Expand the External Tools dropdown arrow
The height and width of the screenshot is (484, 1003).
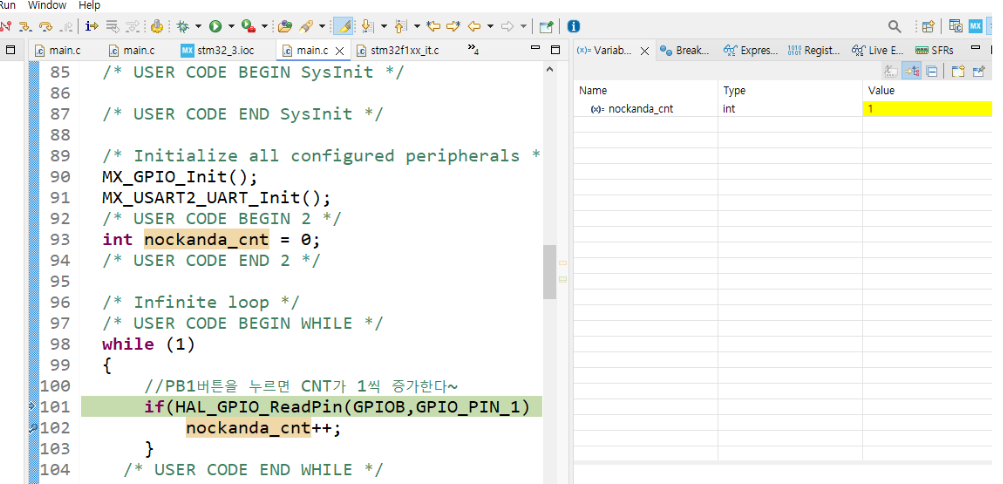click(264, 26)
